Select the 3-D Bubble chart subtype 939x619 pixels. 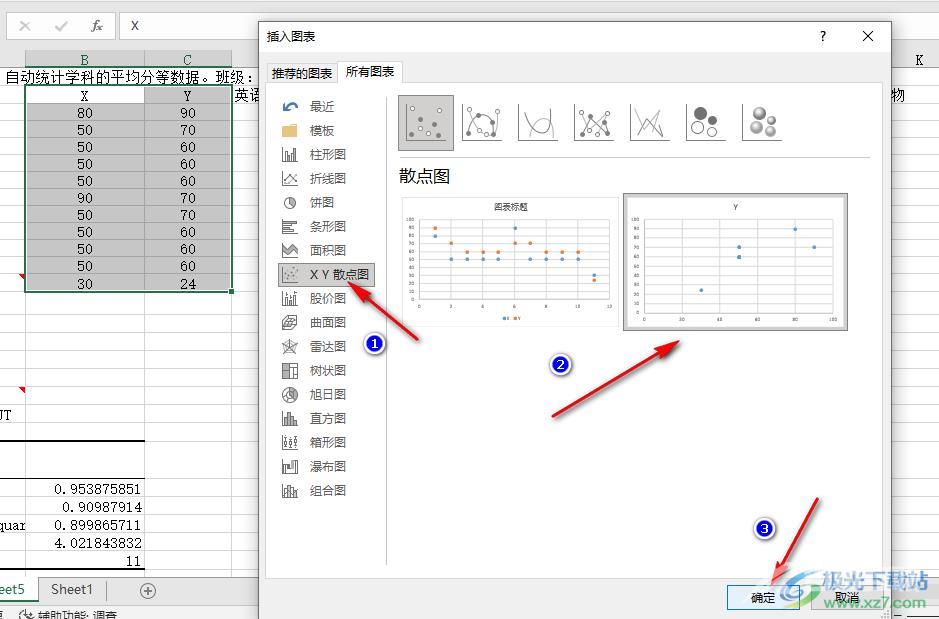click(762, 122)
